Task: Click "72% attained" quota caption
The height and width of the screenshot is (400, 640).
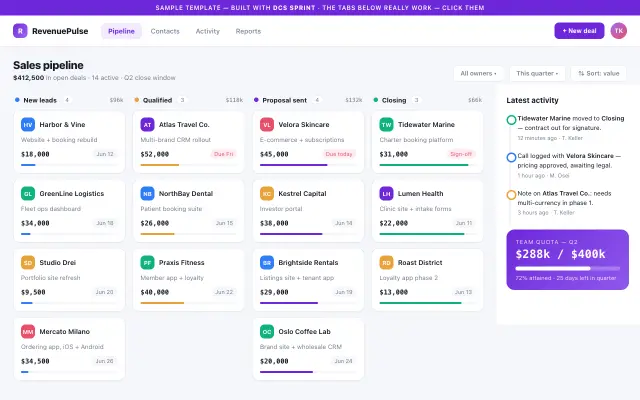Action: (x=533, y=278)
